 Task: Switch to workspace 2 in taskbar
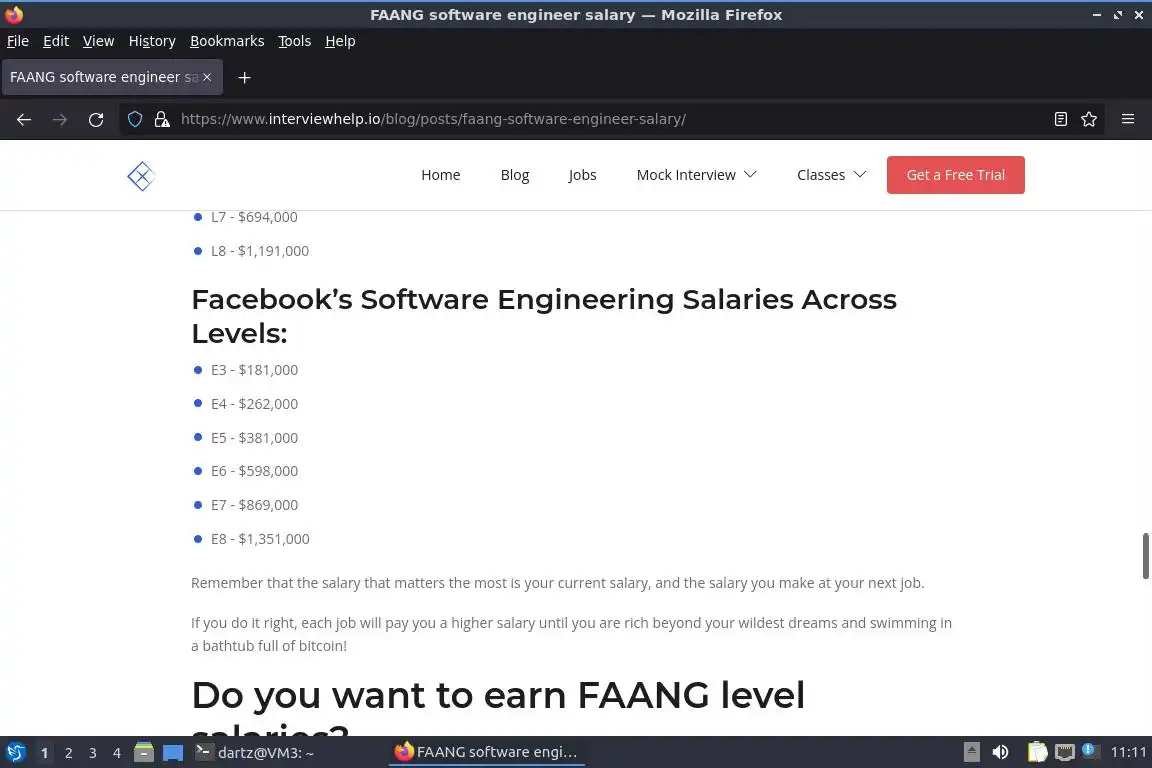68,753
